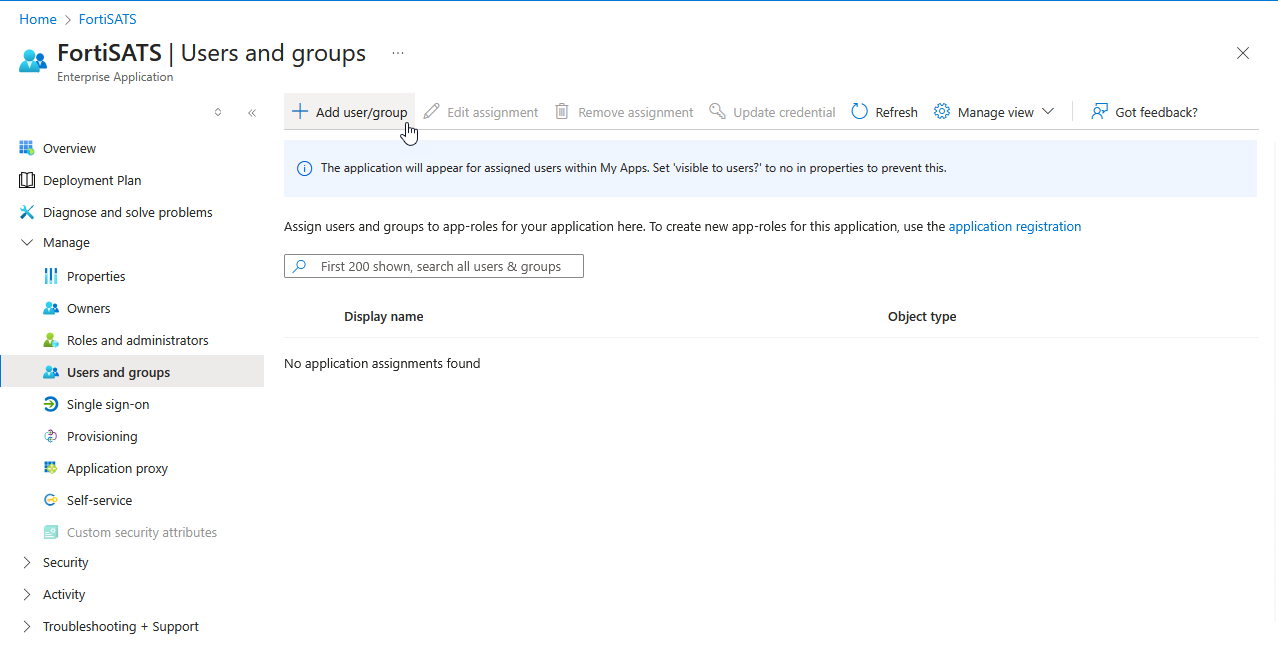Go to the Home breadcrumb

[x=38, y=19]
